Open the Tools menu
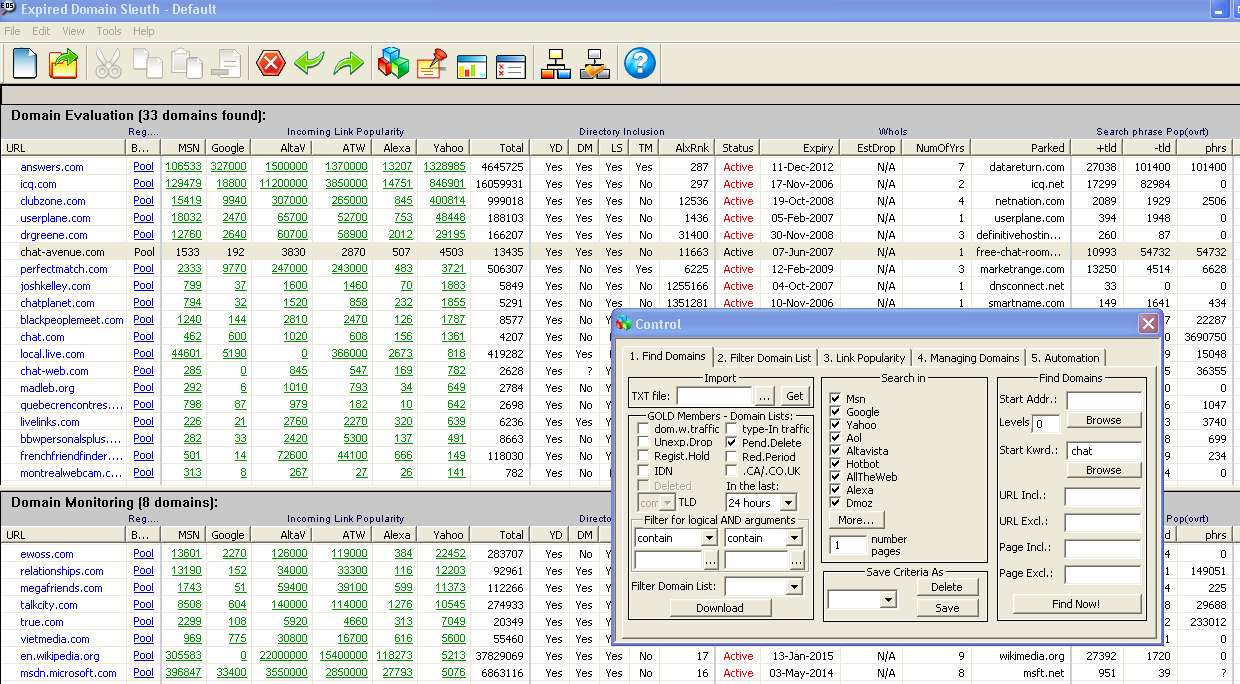 [109, 31]
